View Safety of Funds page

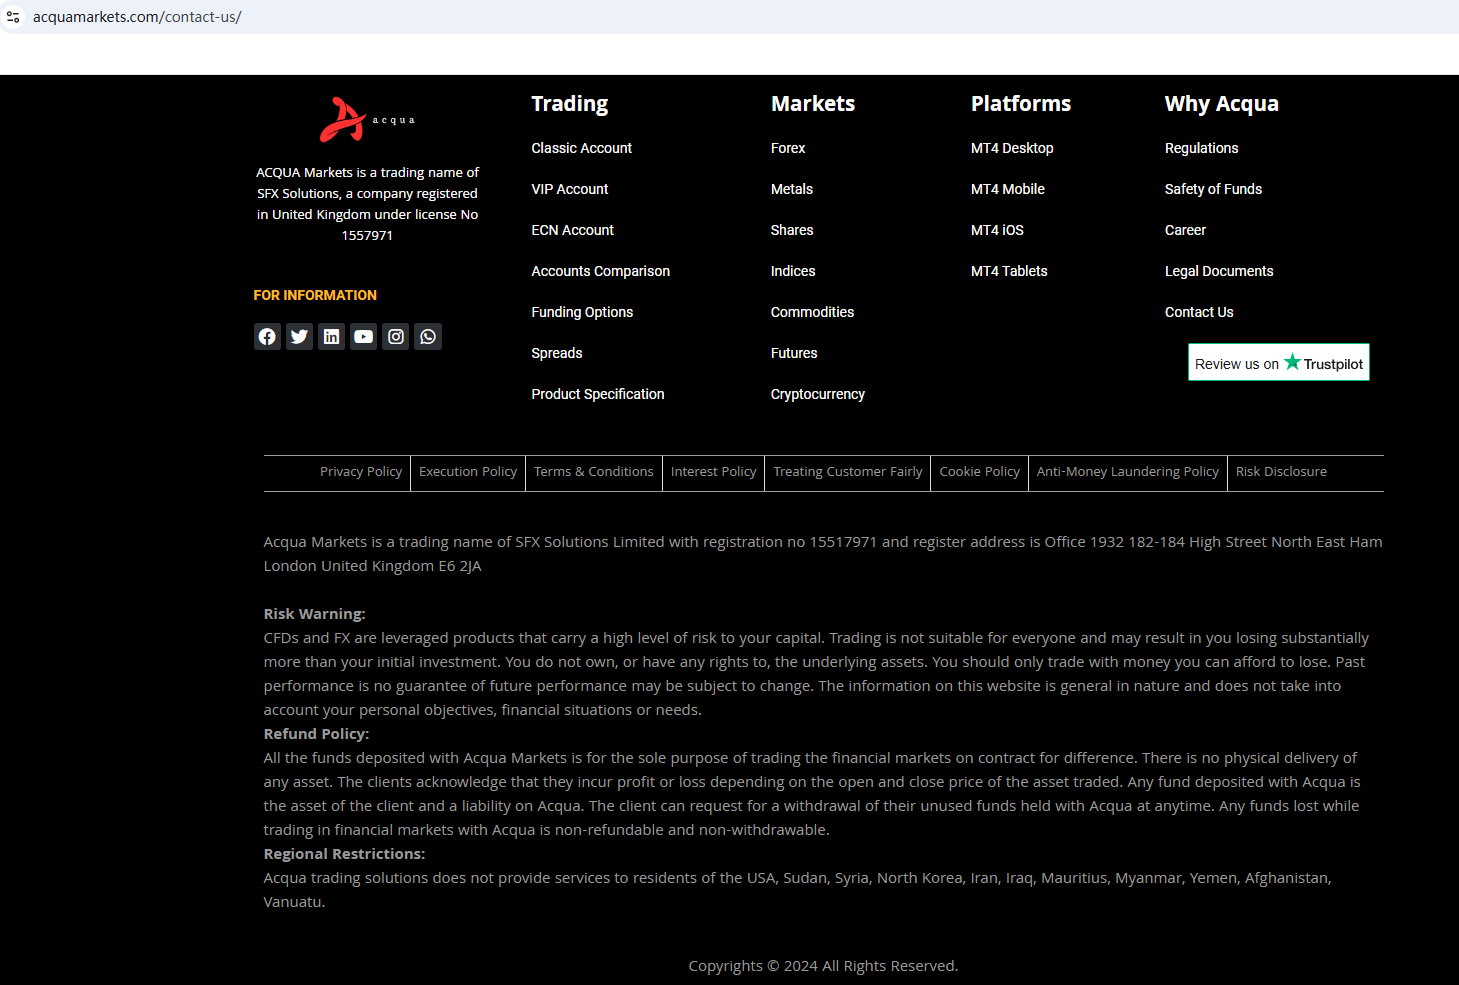tap(1213, 189)
